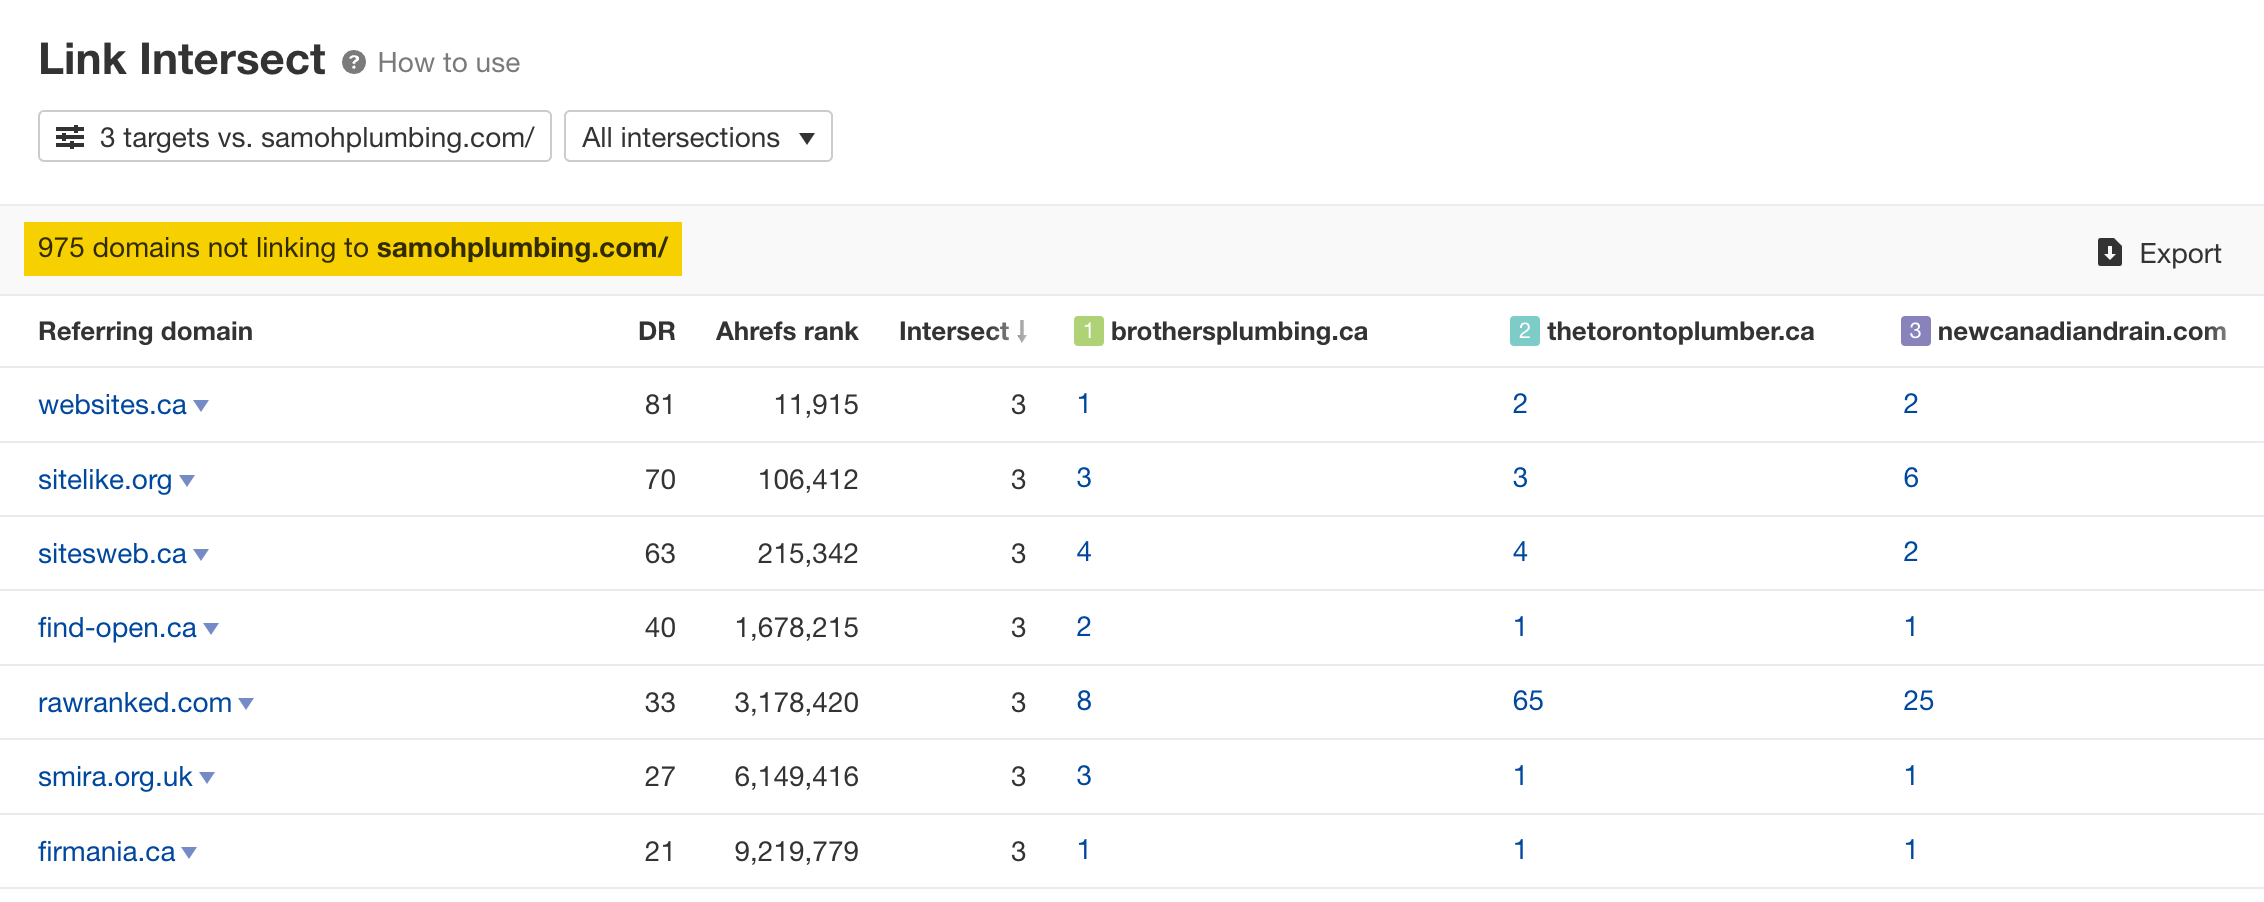Open the All intersections dropdown
Screen dimensions: 2264x902
click(x=698, y=136)
